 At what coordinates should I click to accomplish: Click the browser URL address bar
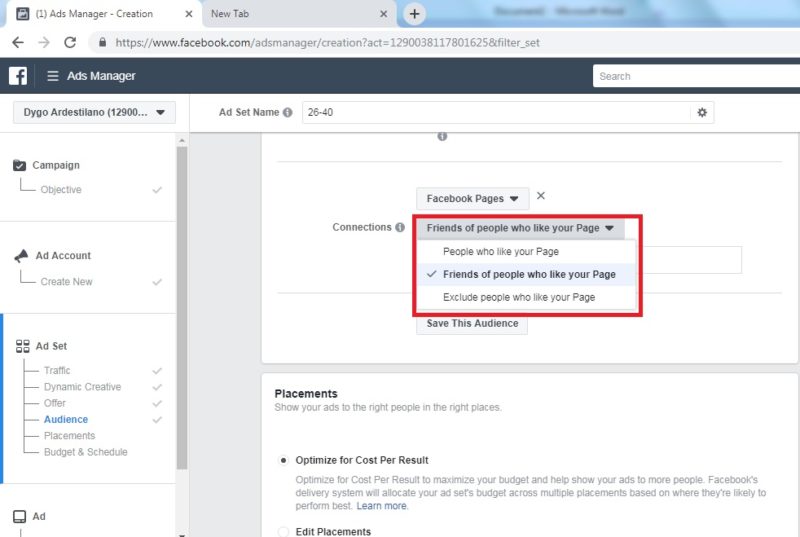(327, 42)
